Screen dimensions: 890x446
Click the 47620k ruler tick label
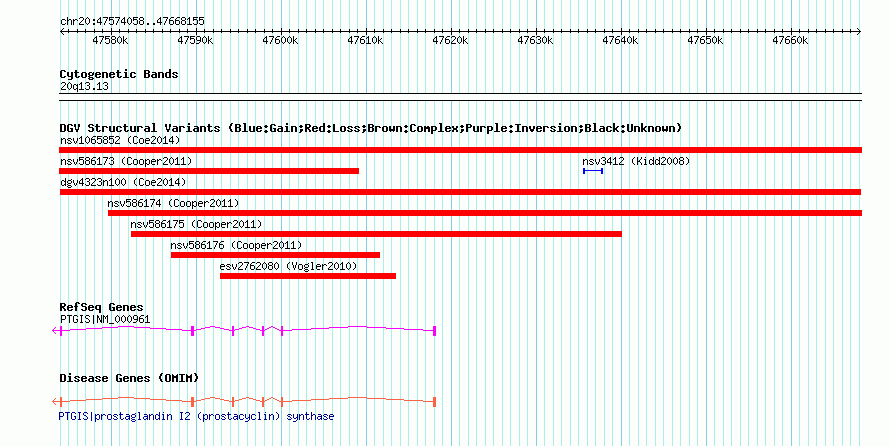(x=450, y=40)
